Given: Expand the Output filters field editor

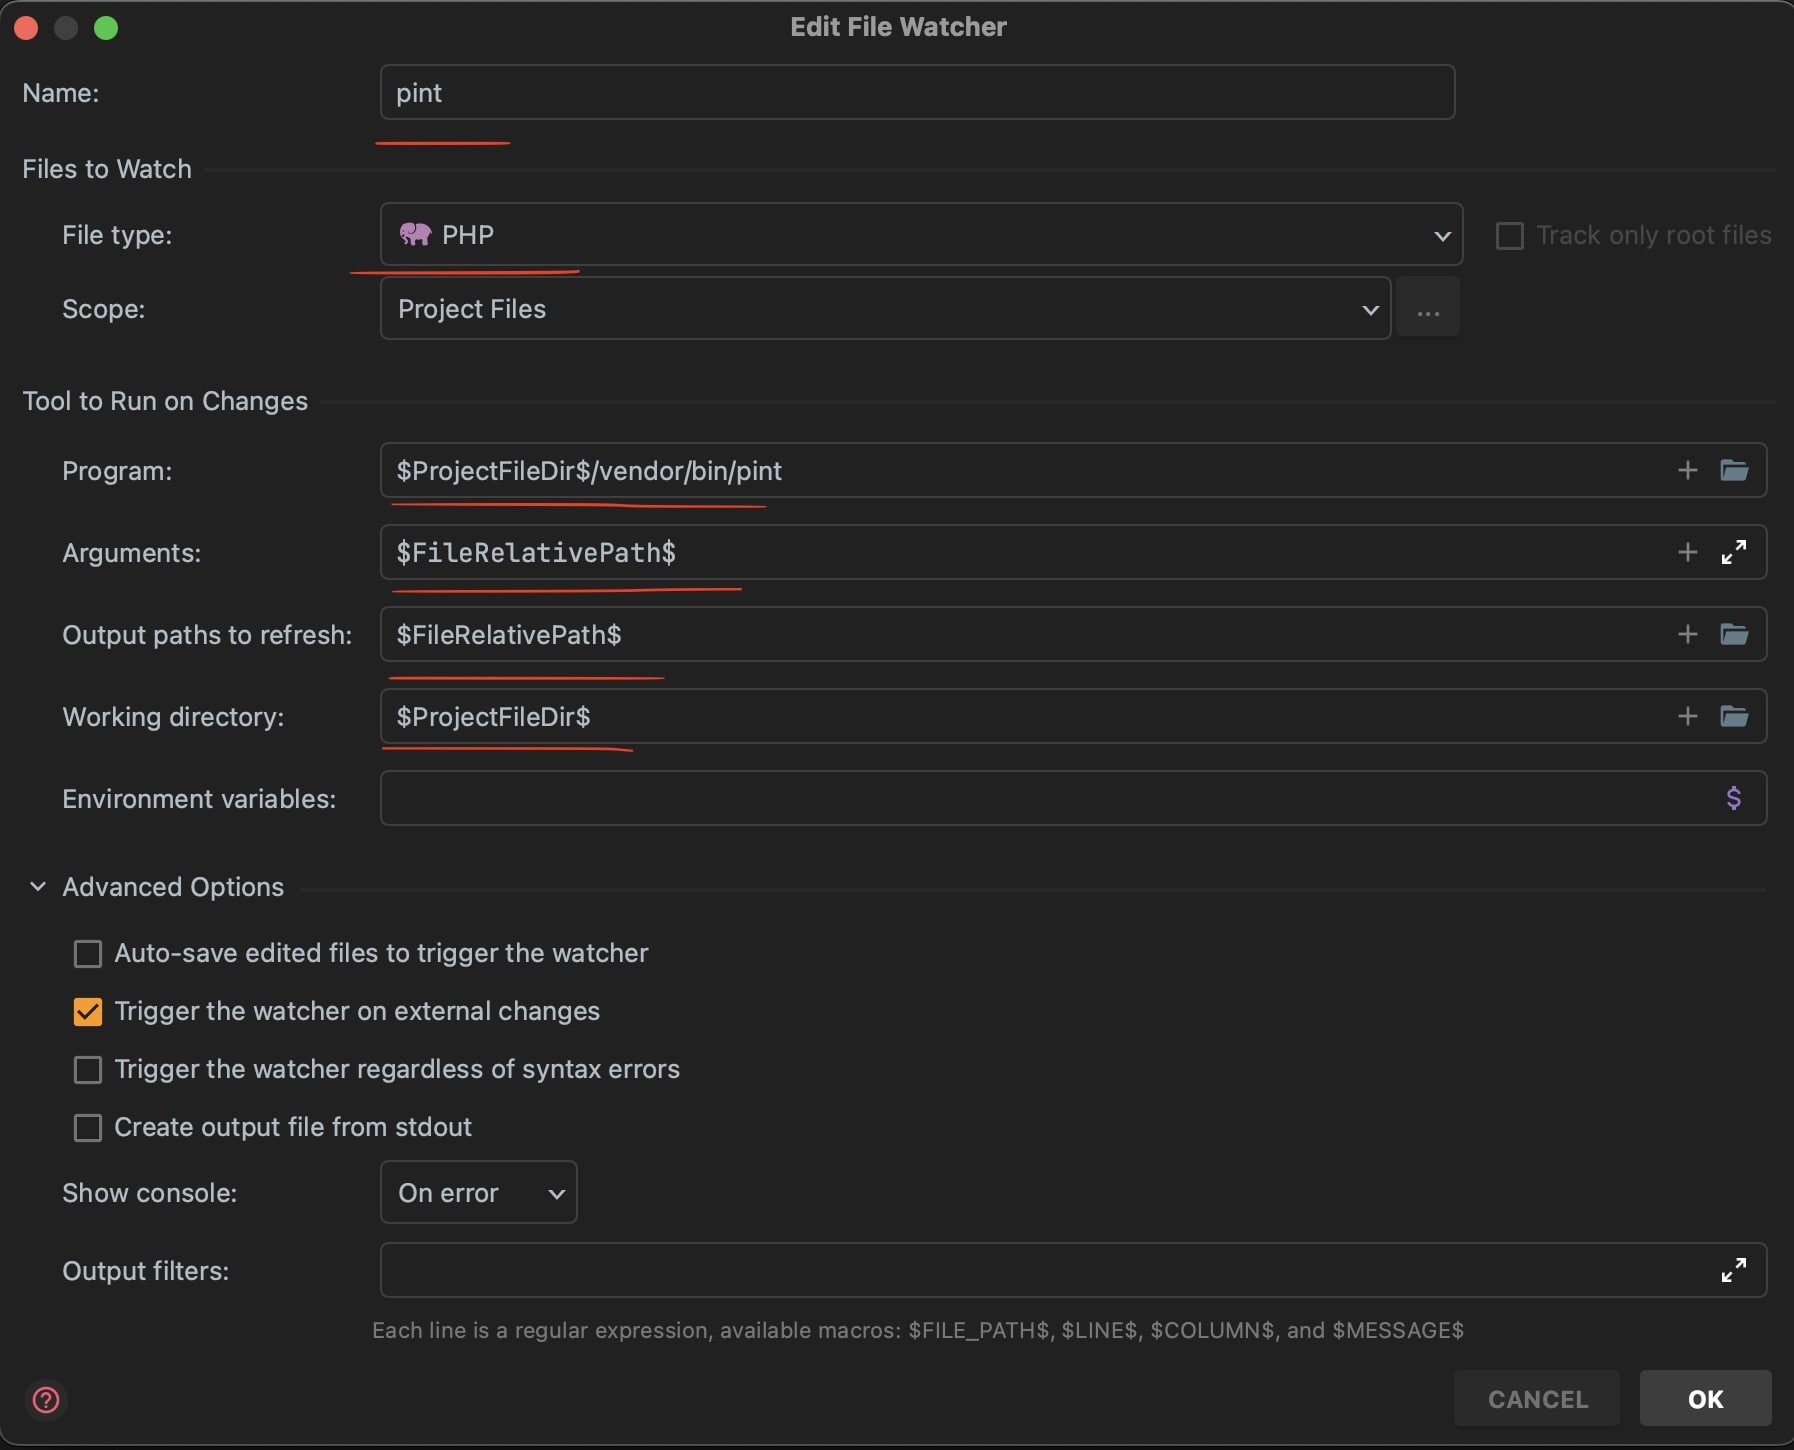Looking at the screenshot, I should point(1734,1270).
